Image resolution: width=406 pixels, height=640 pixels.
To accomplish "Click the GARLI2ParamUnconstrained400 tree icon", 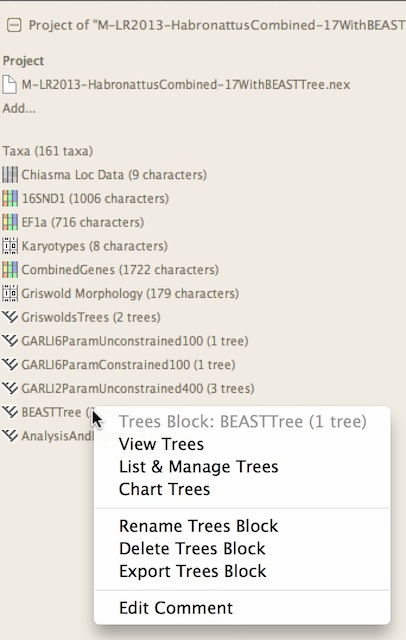I will click(x=10, y=388).
